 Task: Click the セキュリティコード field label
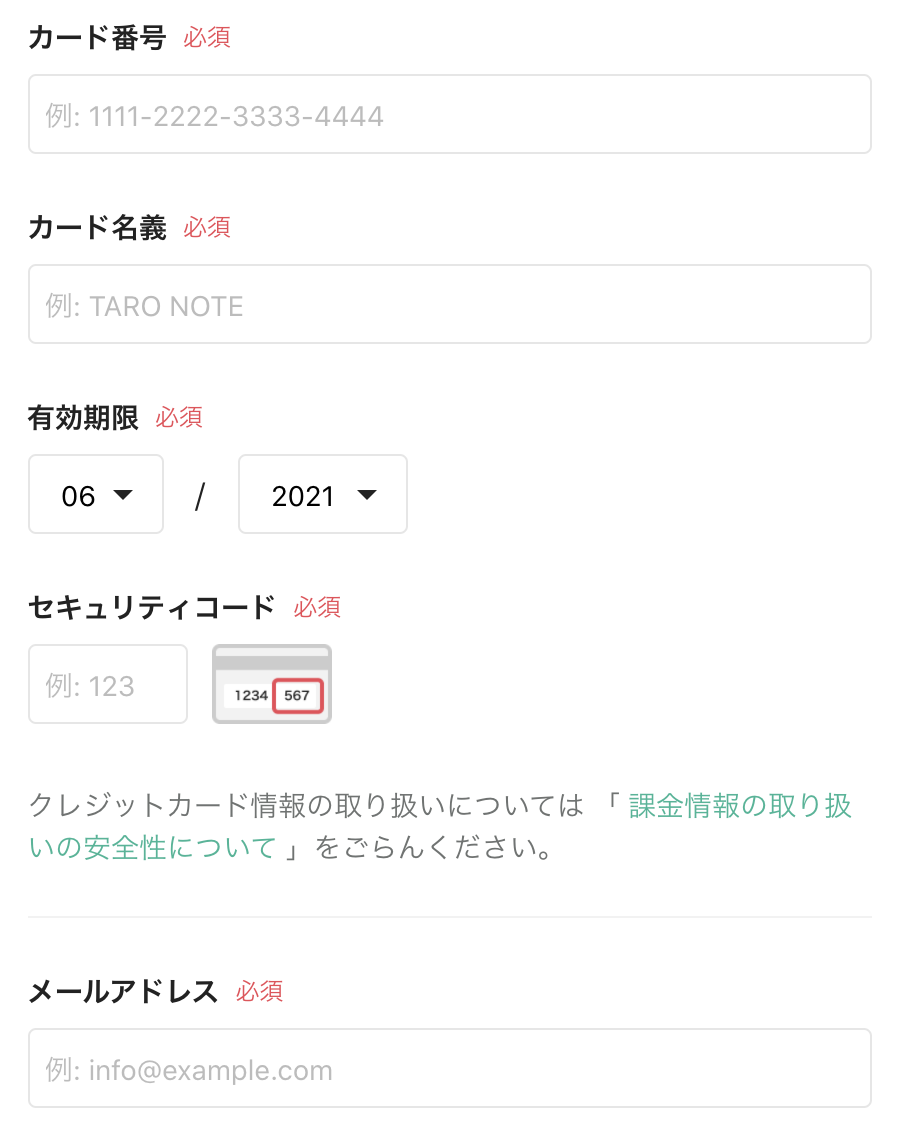(152, 608)
